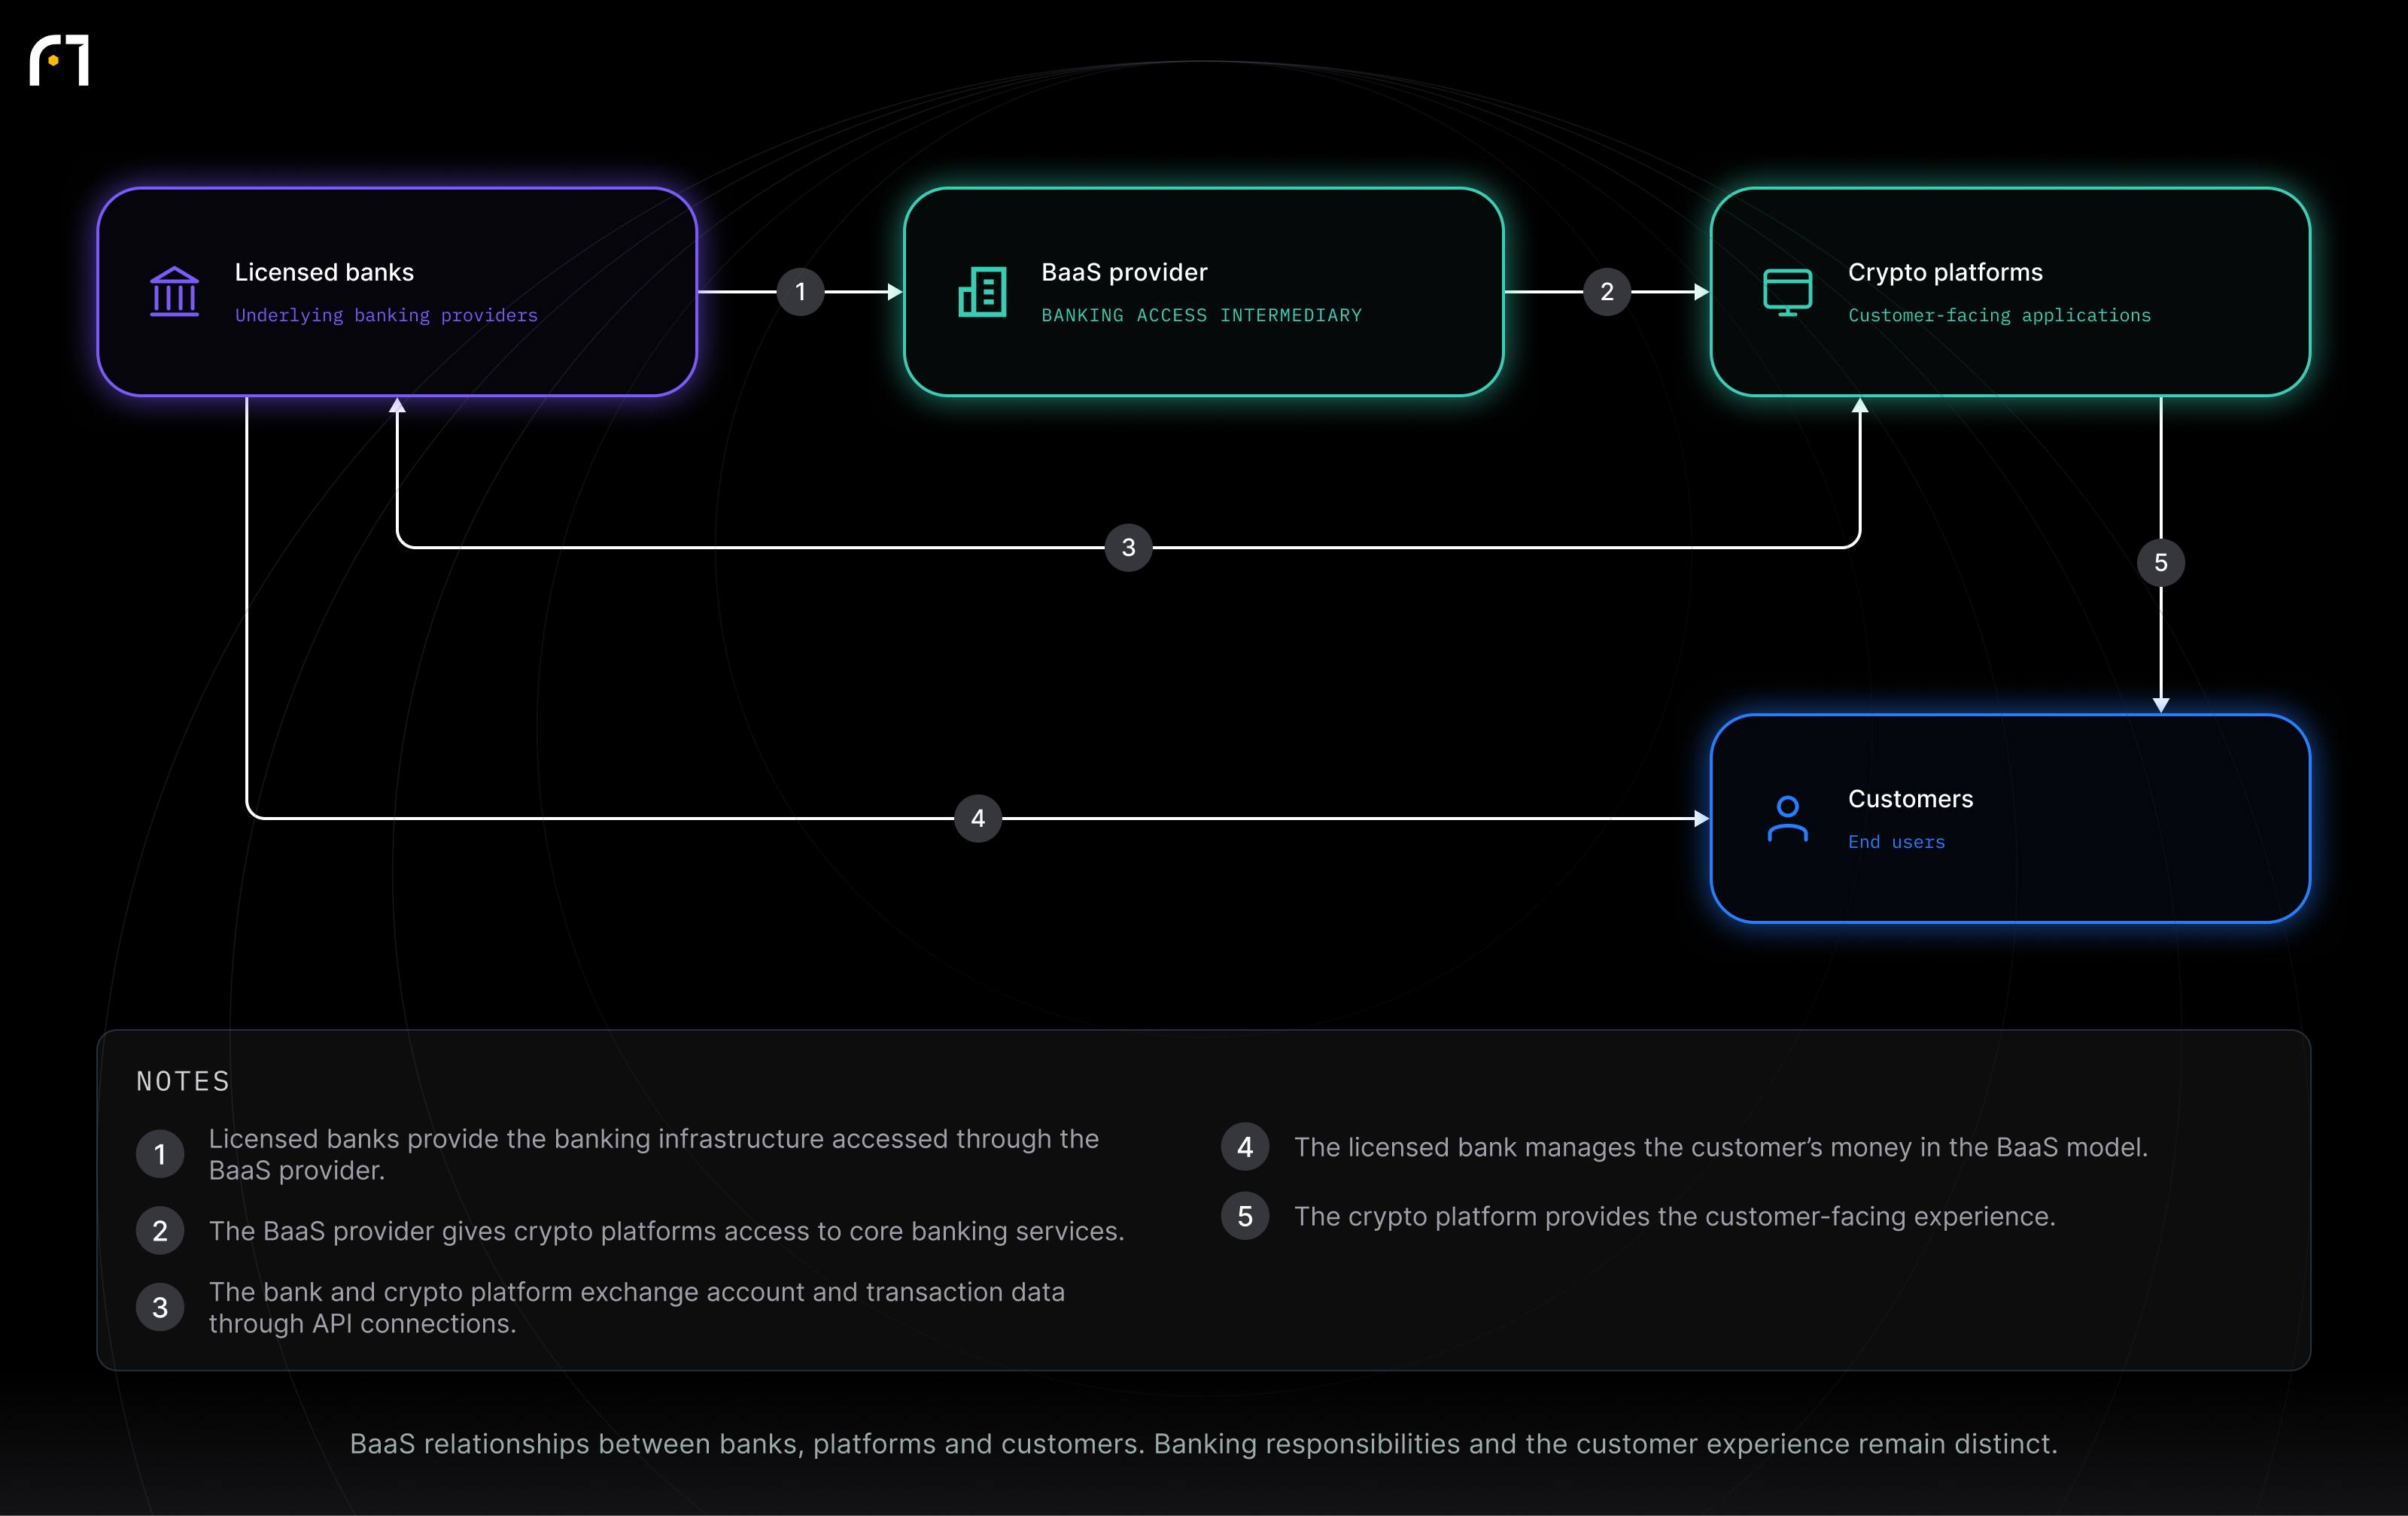Image resolution: width=2408 pixels, height=1516 pixels.
Task: Select the "End users" subtitle
Action: [x=1896, y=843]
